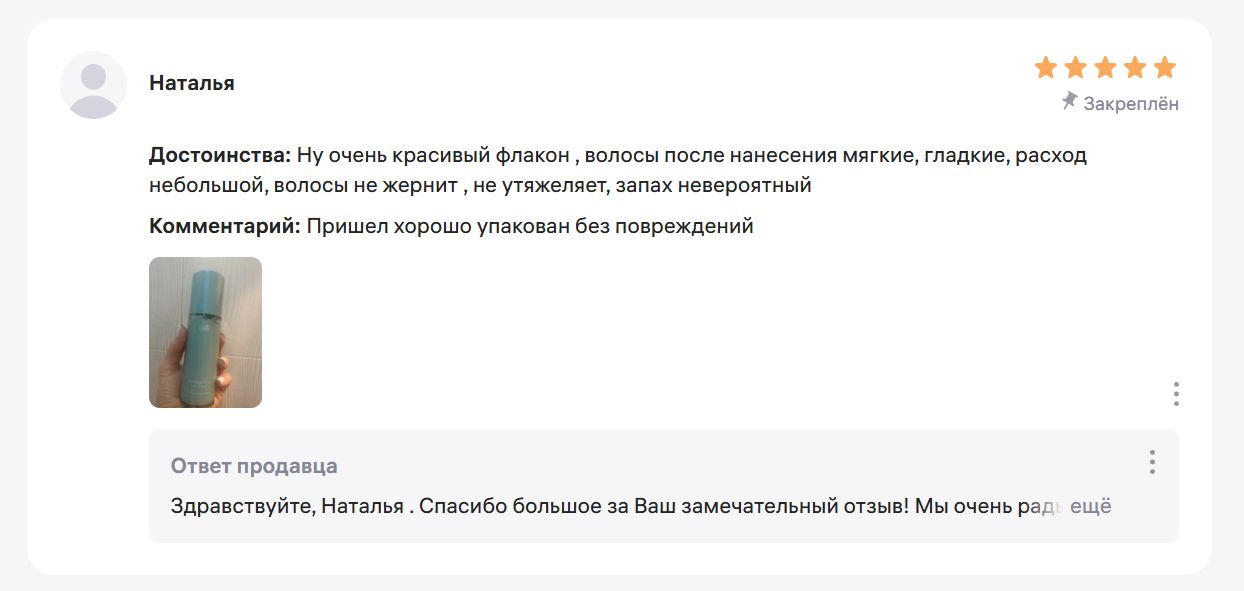Click the pin icon next to Закреплён
This screenshot has height=591, width=1244.
[1070, 101]
